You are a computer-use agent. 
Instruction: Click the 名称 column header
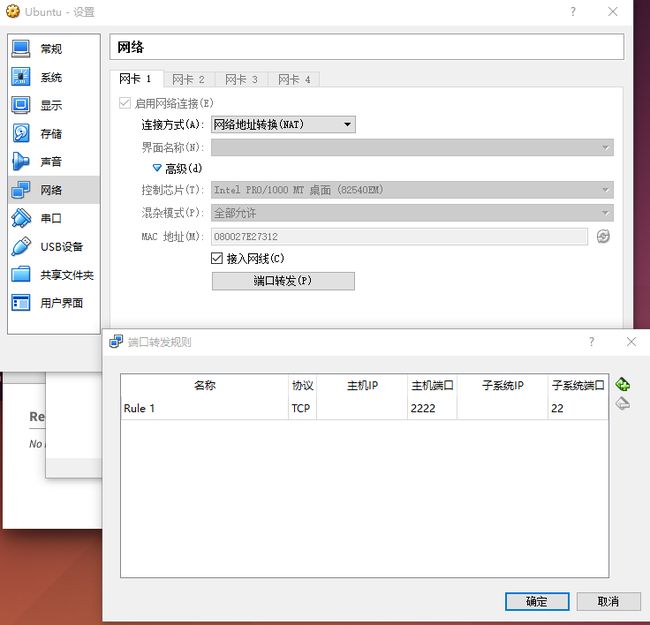click(205, 385)
